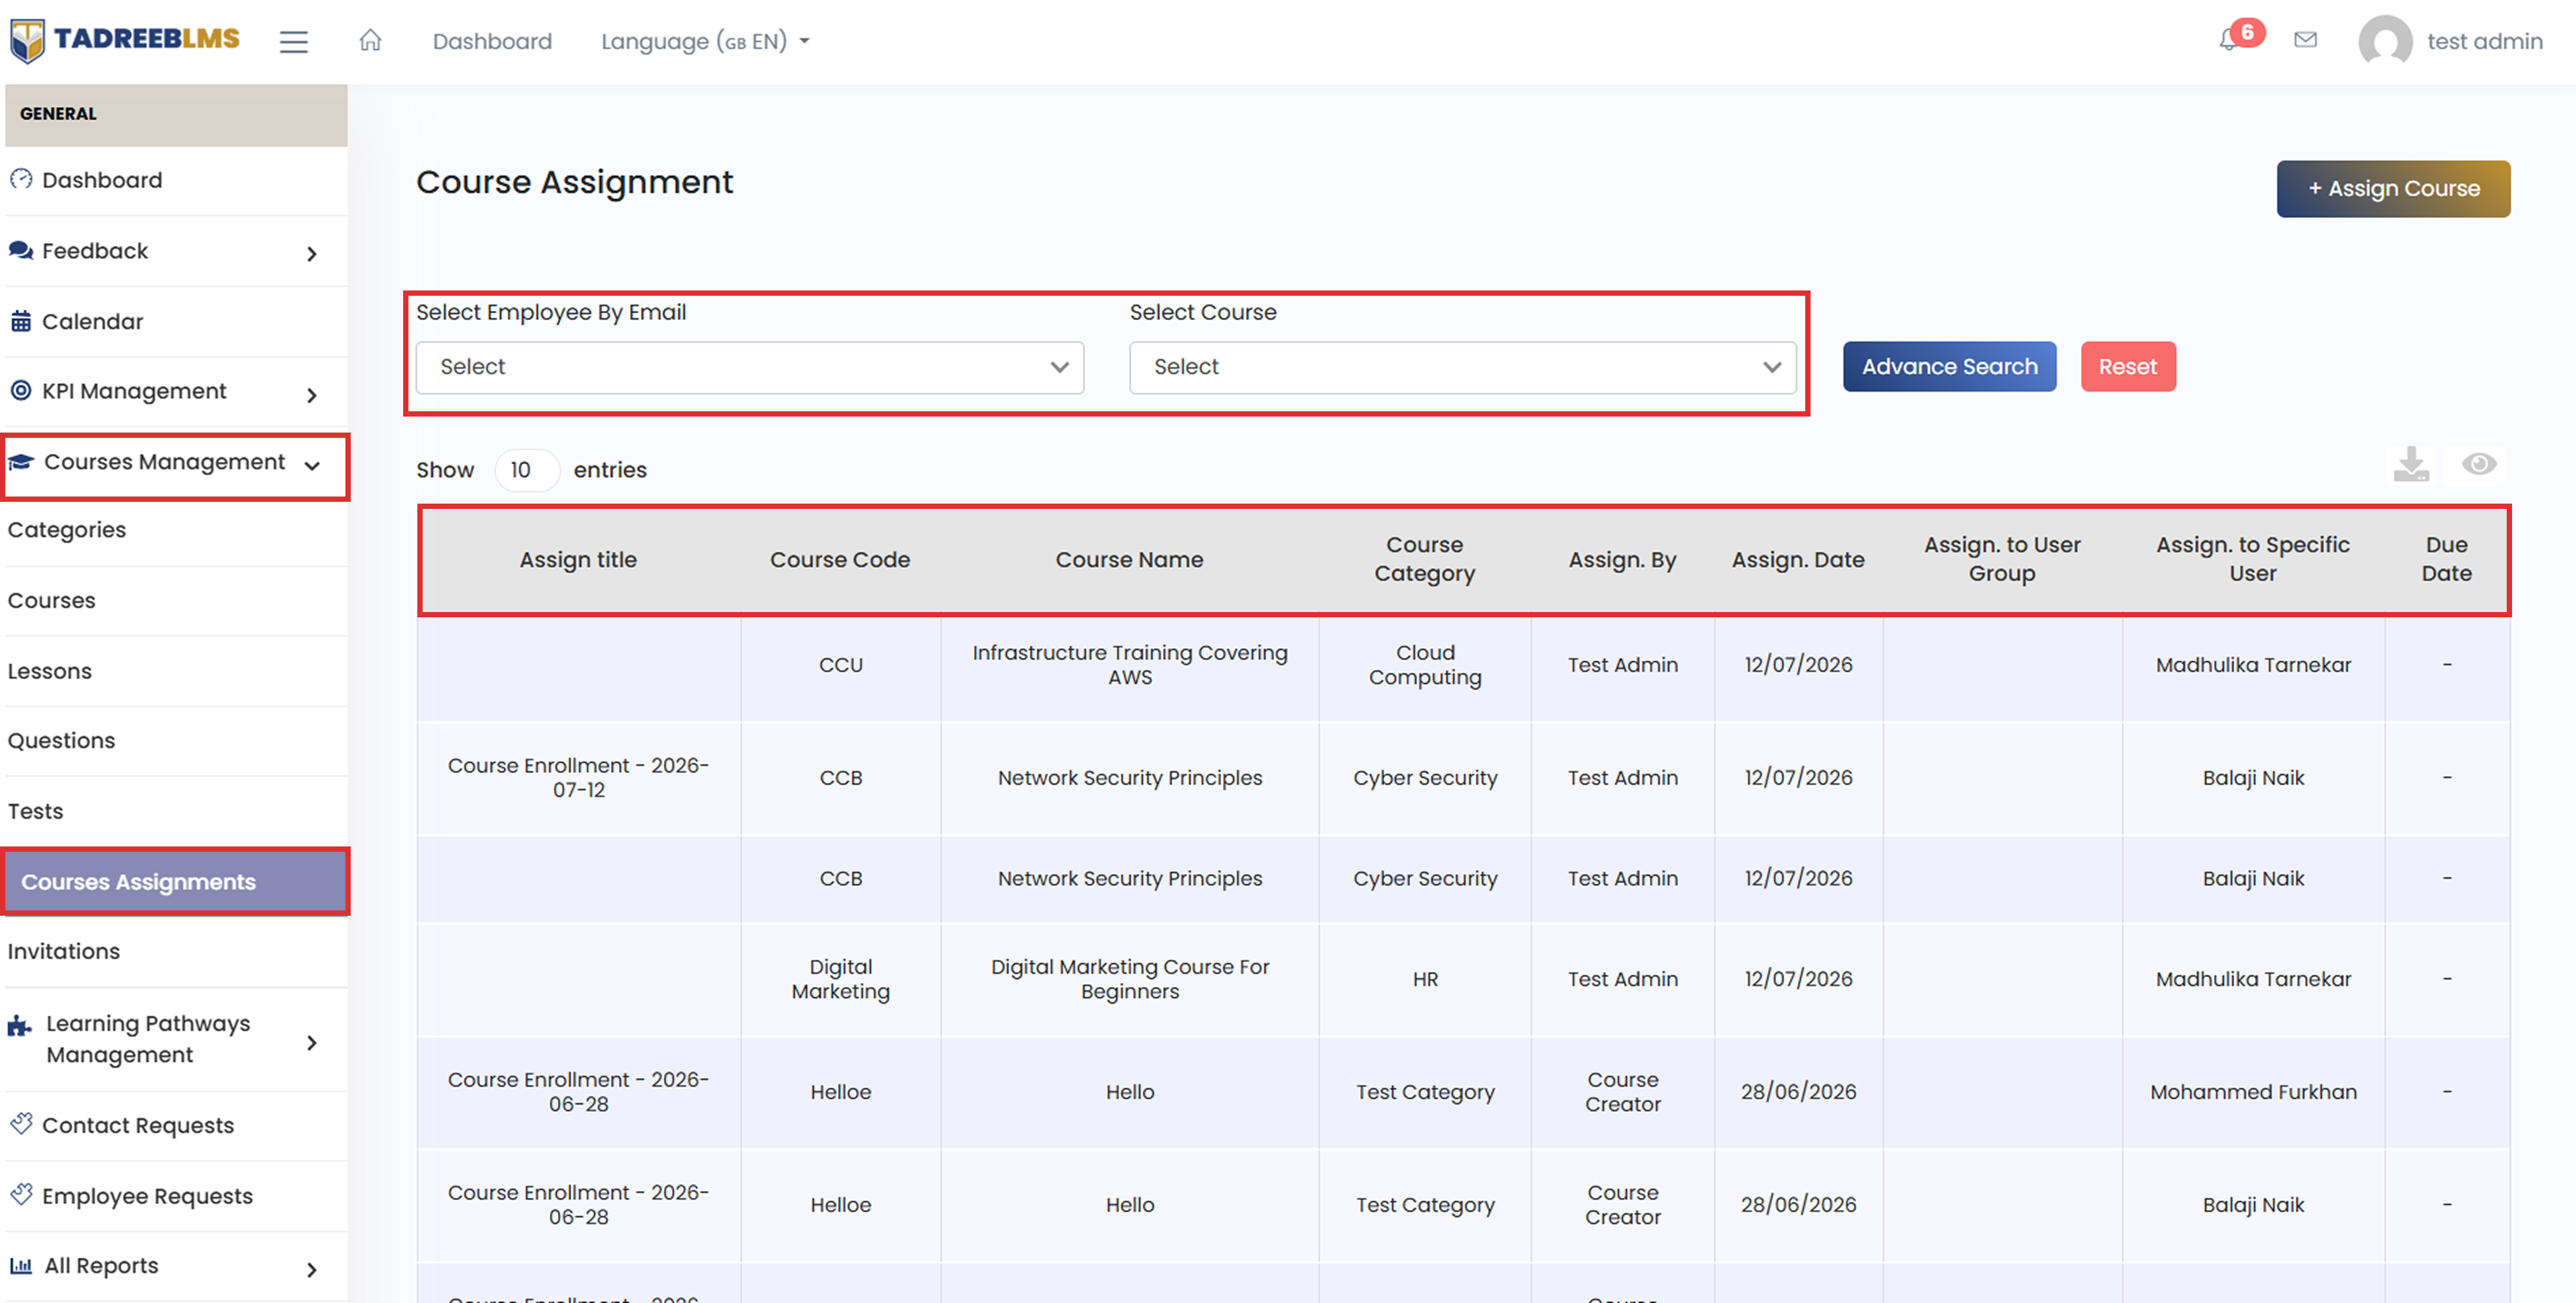Screen dimensions: 2576x1303
Task: Sort by Assign. to Specific User header
Action: [x=2252, y=559]
